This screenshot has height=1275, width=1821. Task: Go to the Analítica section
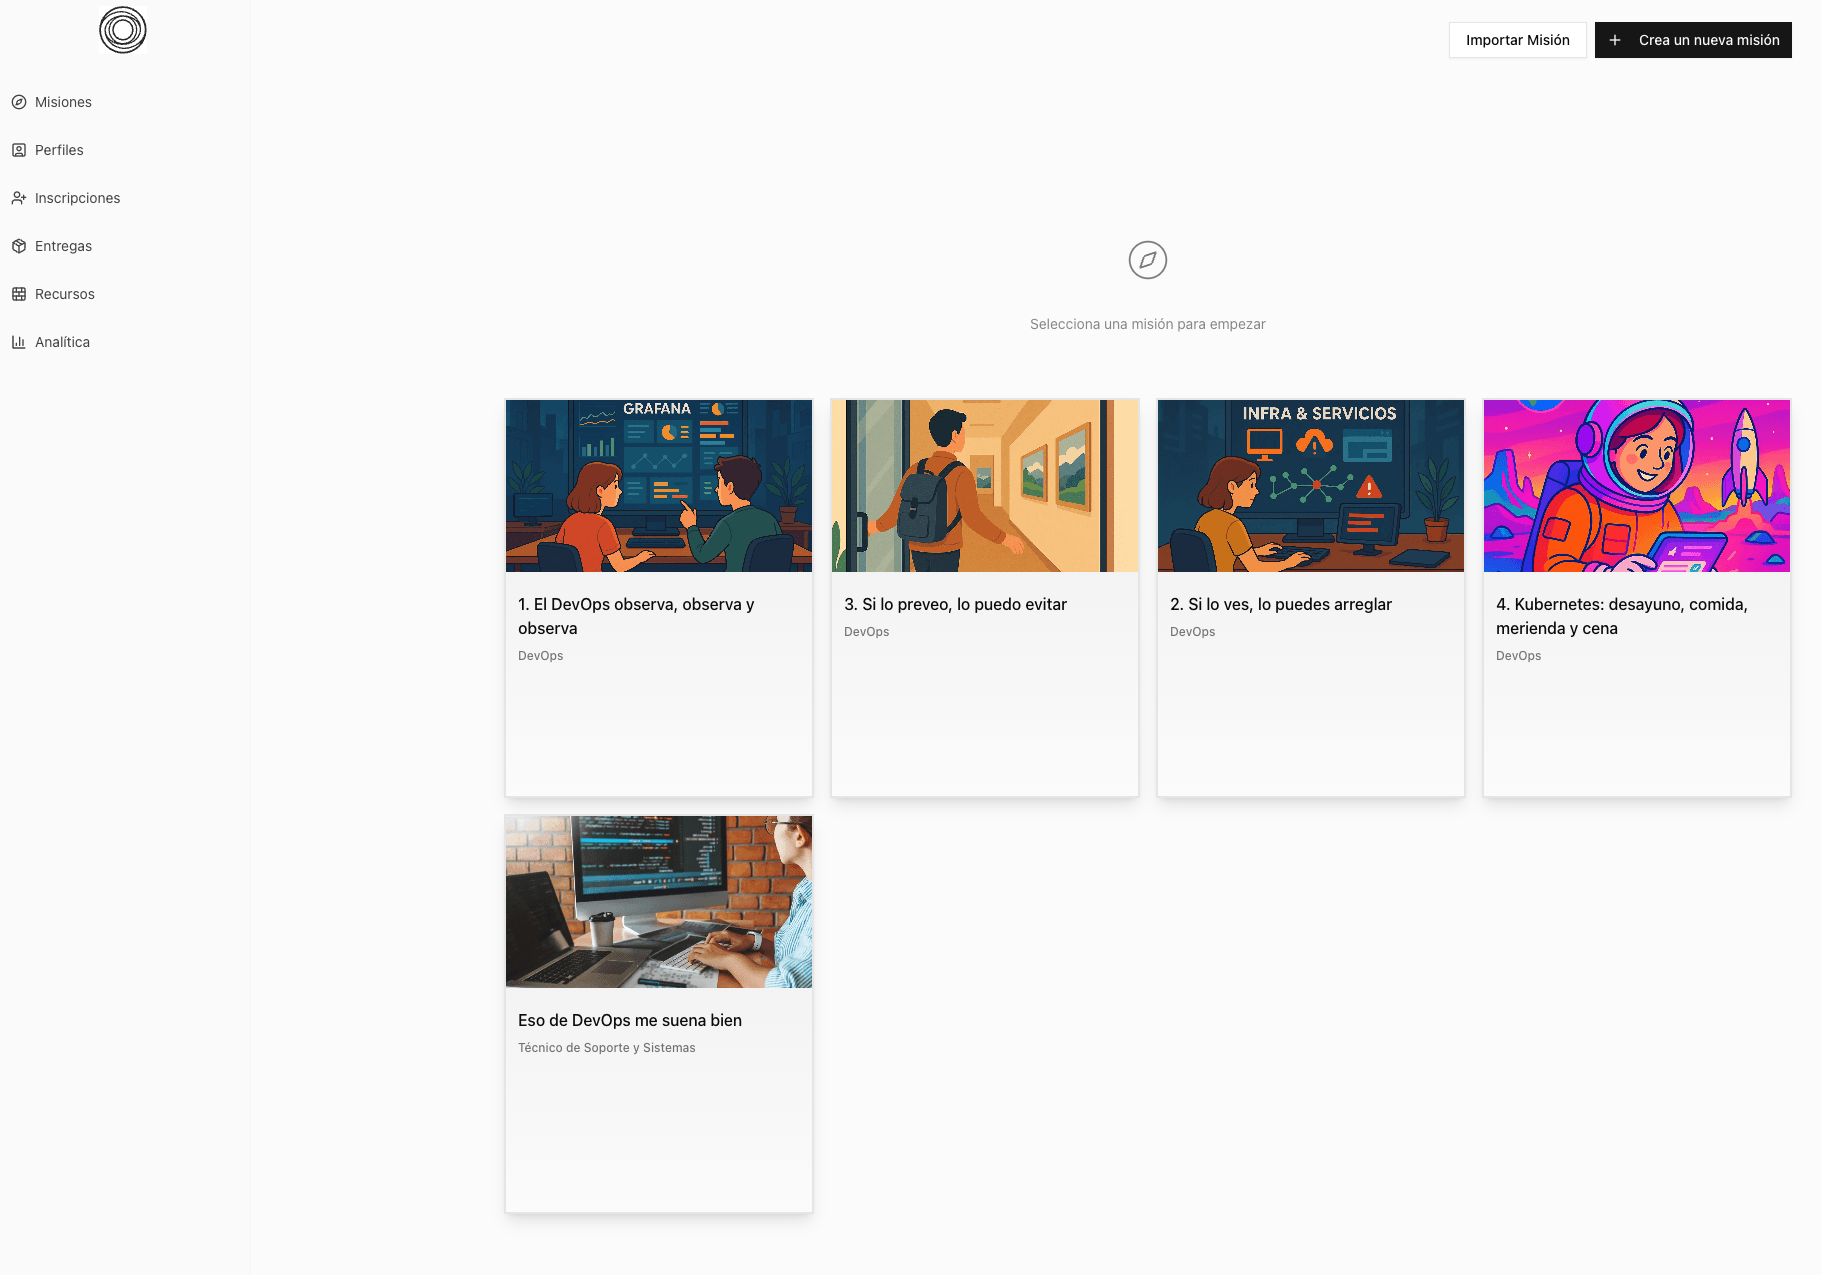click(x=62, y=342)
